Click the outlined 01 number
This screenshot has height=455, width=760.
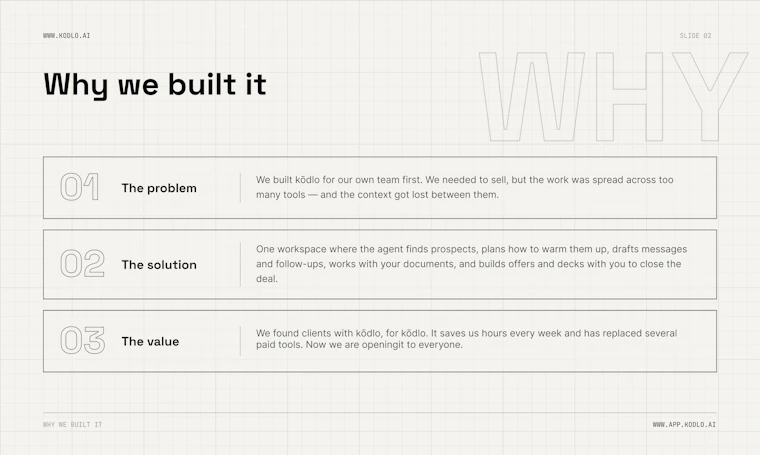point(79,187)
